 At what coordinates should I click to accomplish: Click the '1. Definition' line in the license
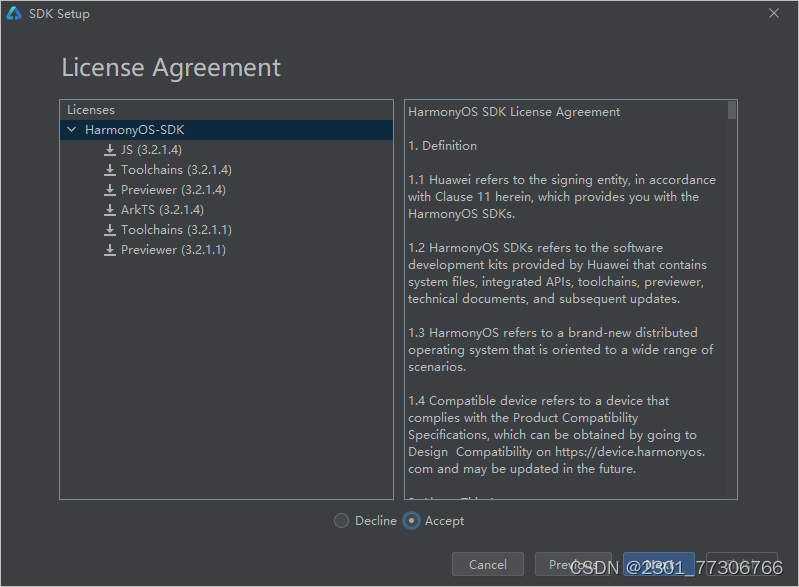click(442, 146)
